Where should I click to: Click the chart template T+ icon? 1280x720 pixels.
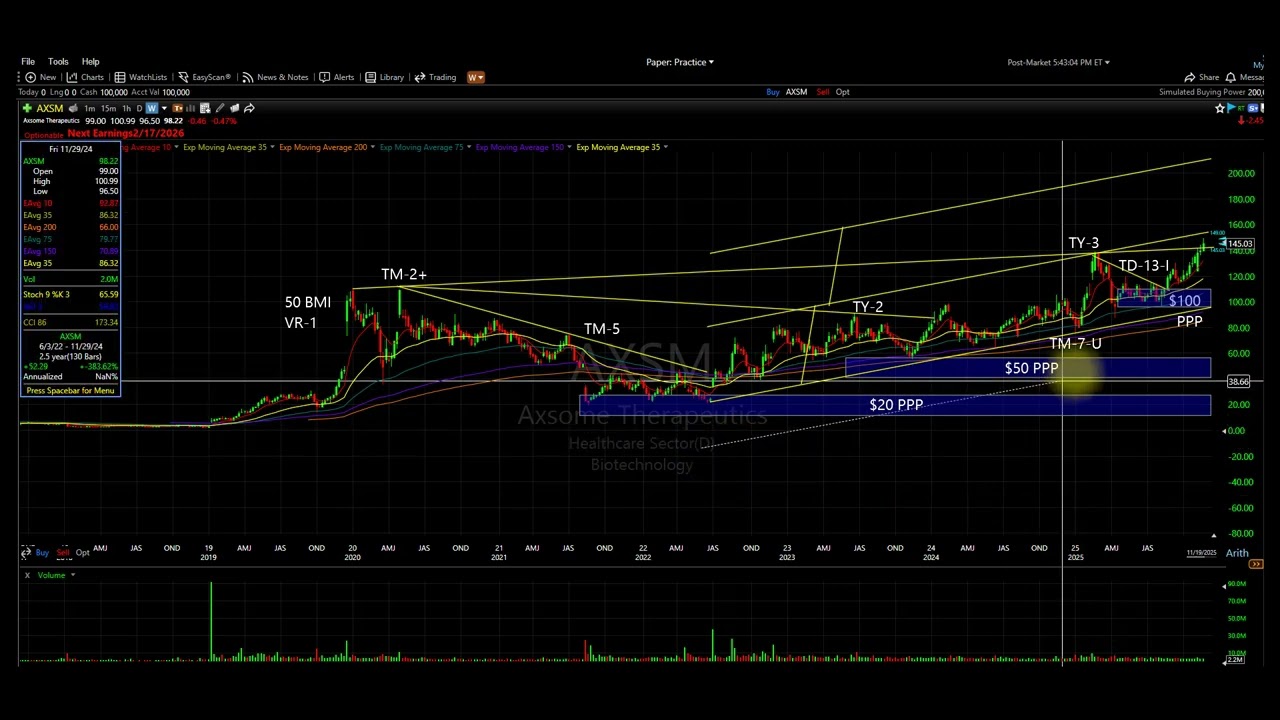pos(177,108)
